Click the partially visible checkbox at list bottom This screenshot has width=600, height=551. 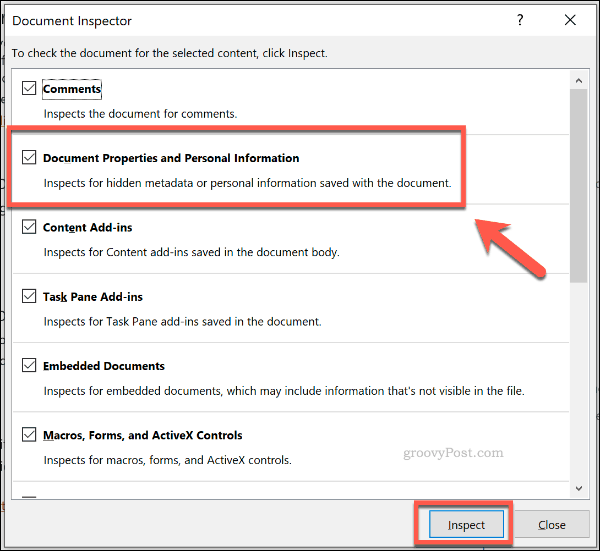[x=29, y=497]
